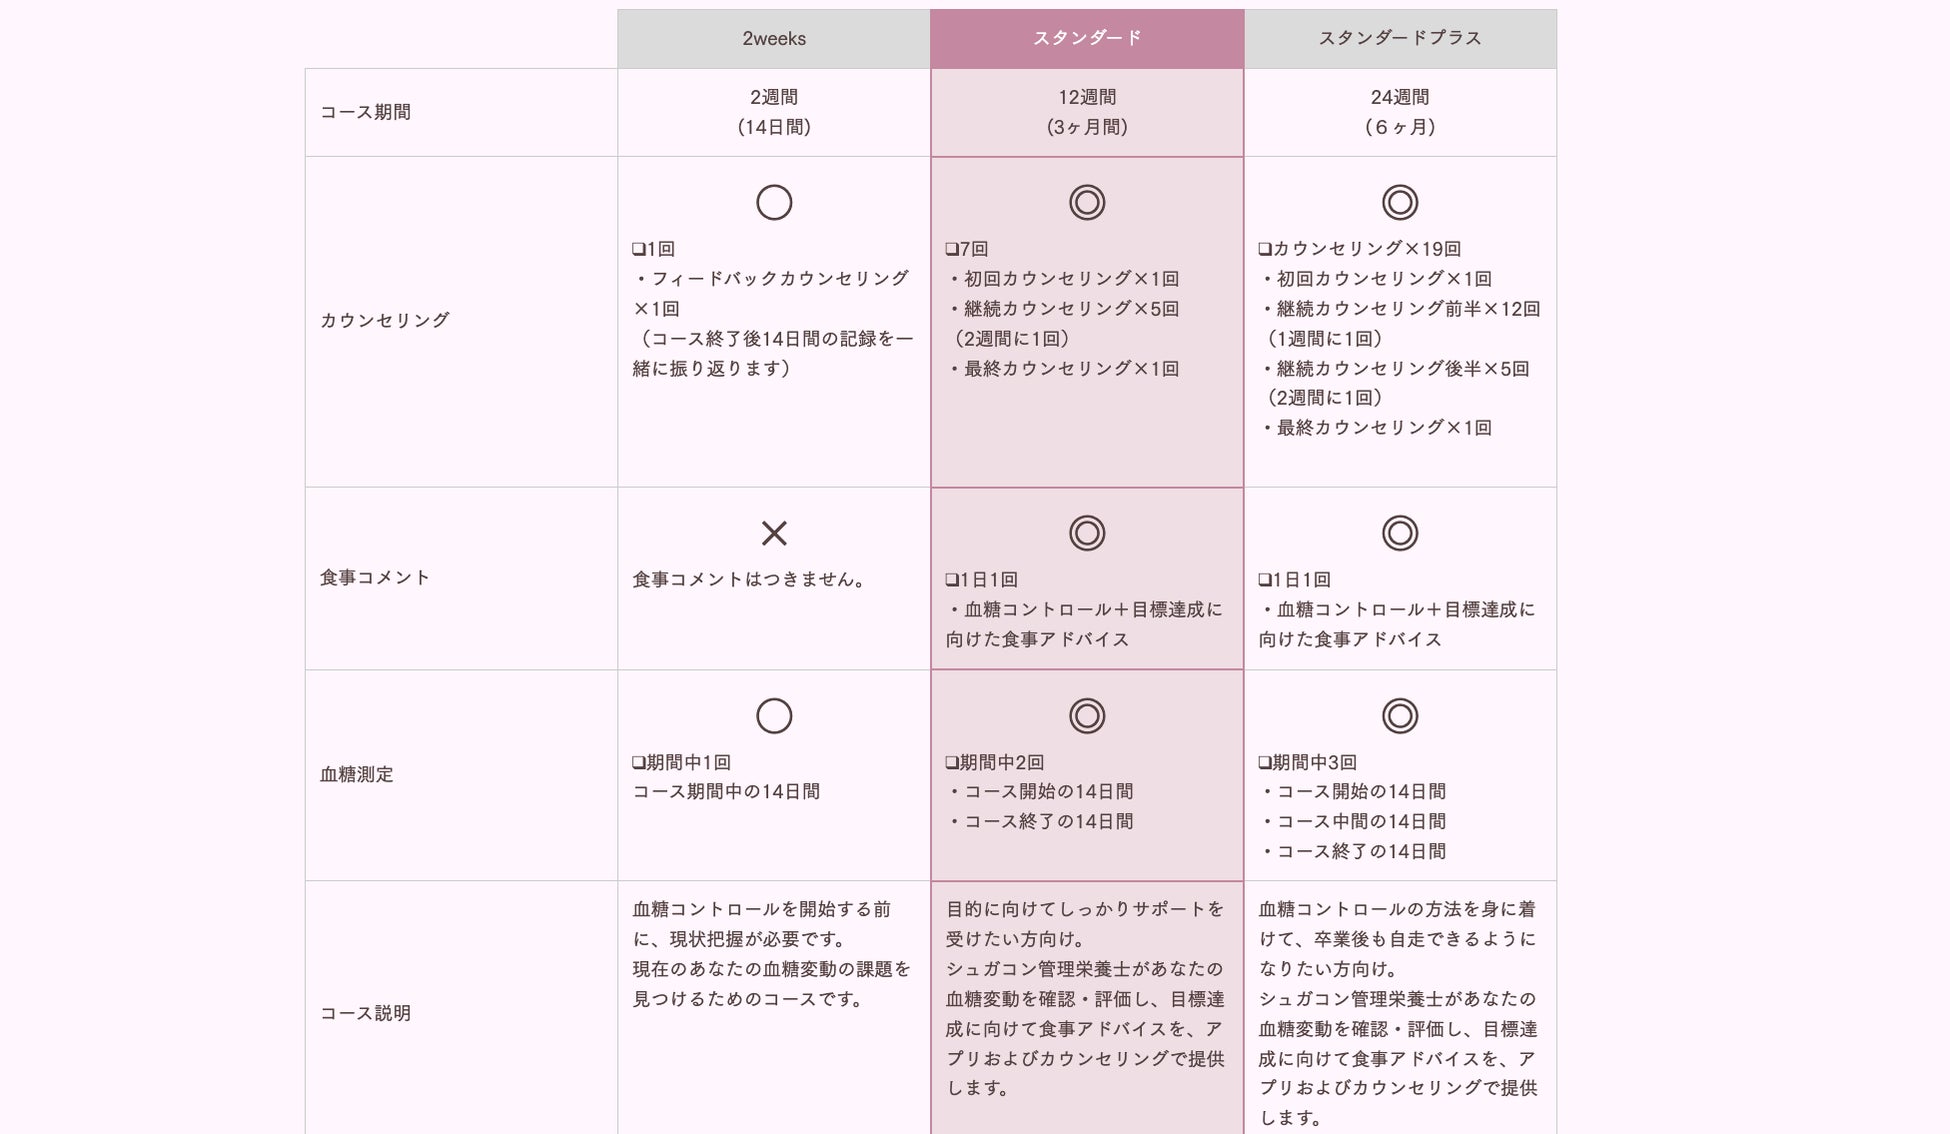The height and width of the screenshot is (1134, 1950).
Task: Click the ❏カウンセリング×19回 text
Action: (x=1360, y=249)
